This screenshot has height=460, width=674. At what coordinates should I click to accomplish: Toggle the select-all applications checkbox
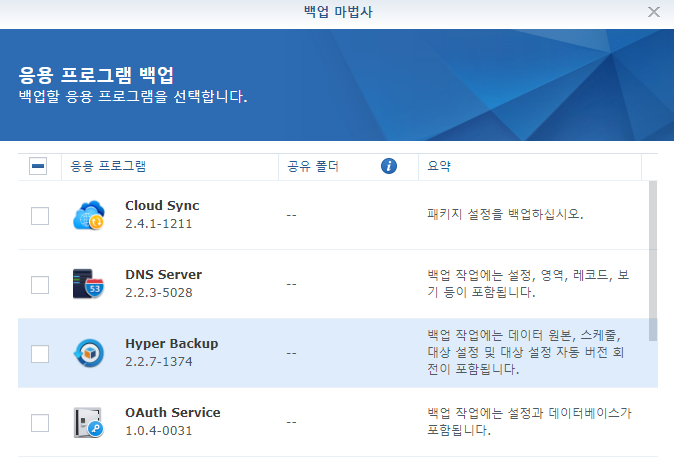tap(38, 166)
